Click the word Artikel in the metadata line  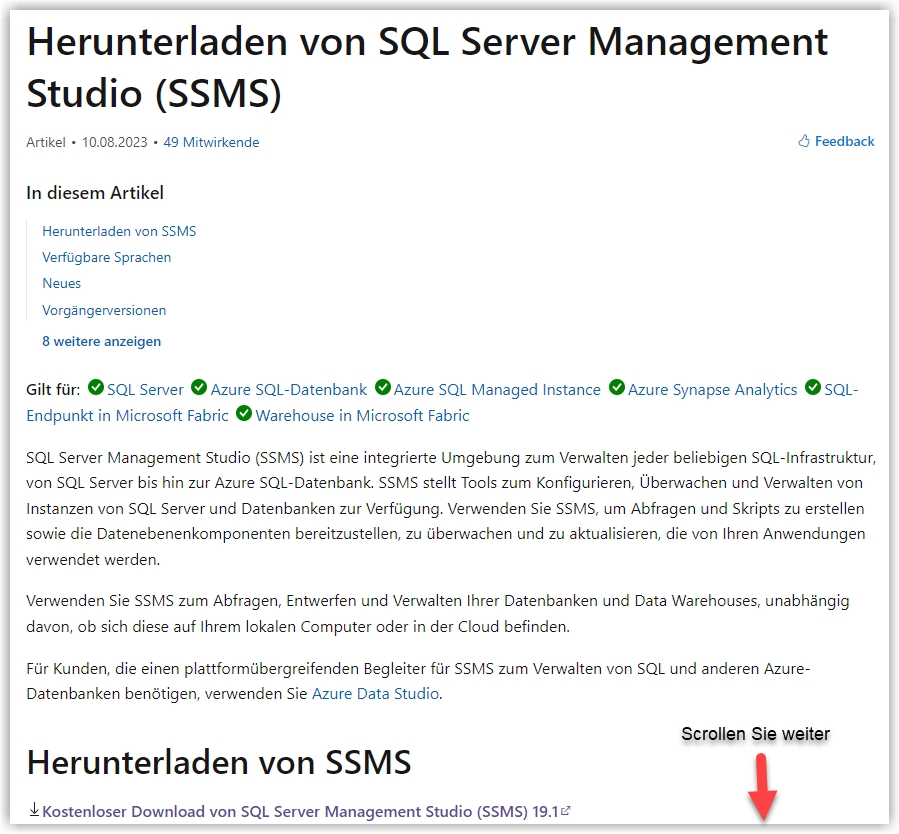coord(46,142)
